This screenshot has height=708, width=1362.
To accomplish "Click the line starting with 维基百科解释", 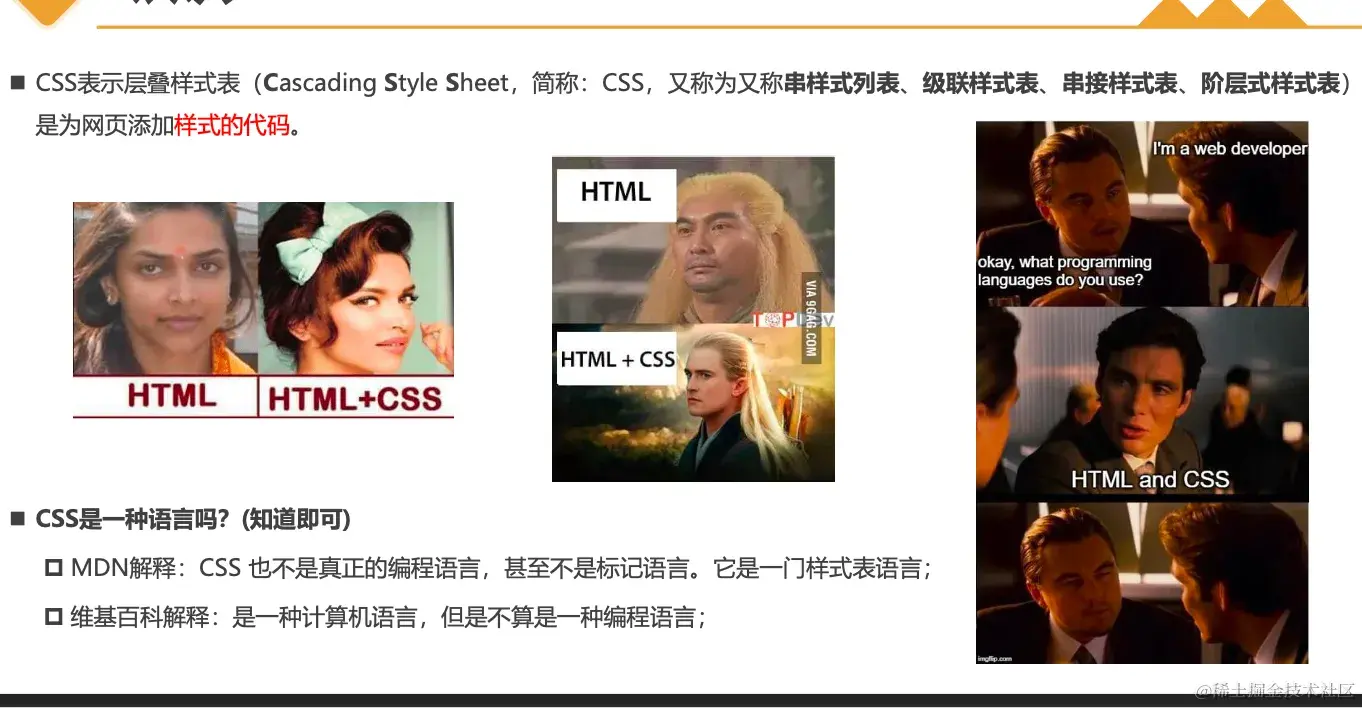I will point(388,617).
